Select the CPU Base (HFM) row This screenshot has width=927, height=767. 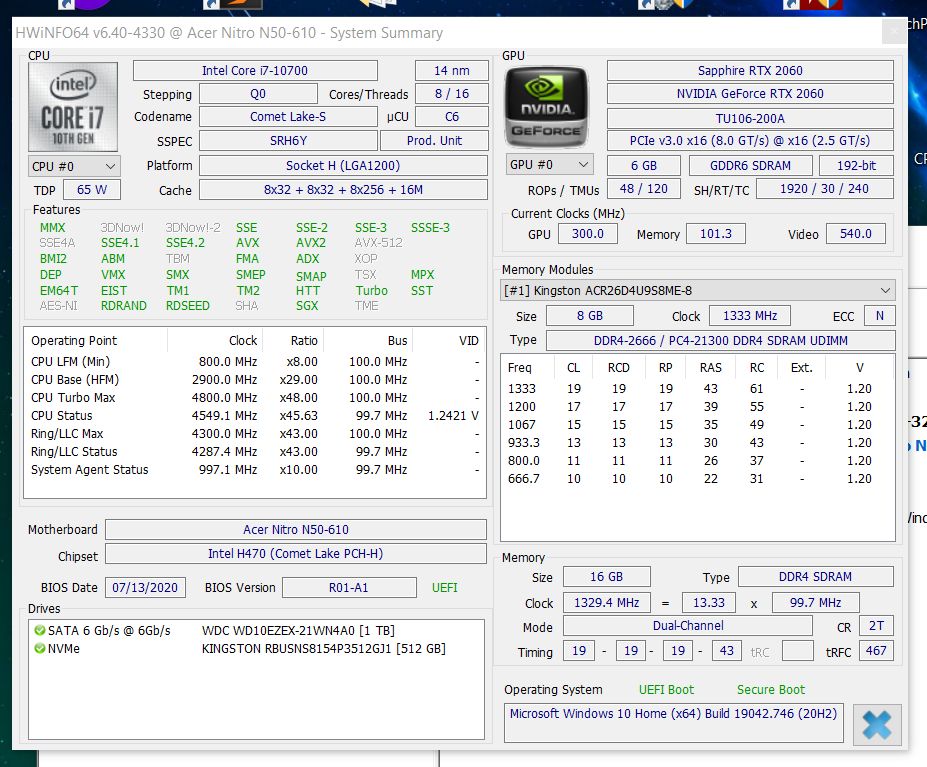tap(255, 380)
